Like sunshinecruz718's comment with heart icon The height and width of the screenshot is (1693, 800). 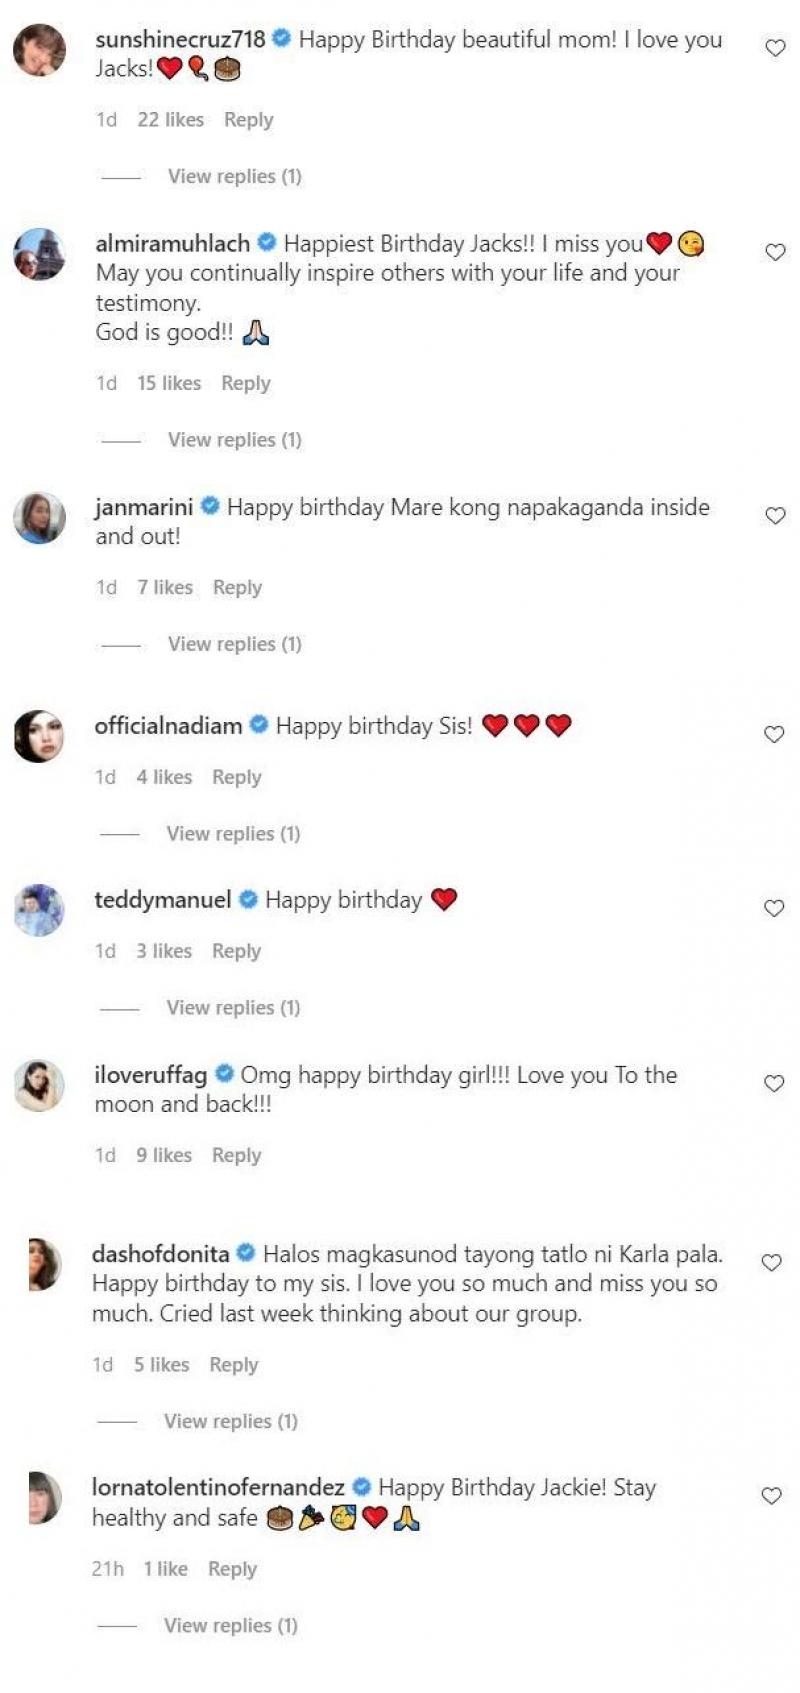[x=775, y=48]
